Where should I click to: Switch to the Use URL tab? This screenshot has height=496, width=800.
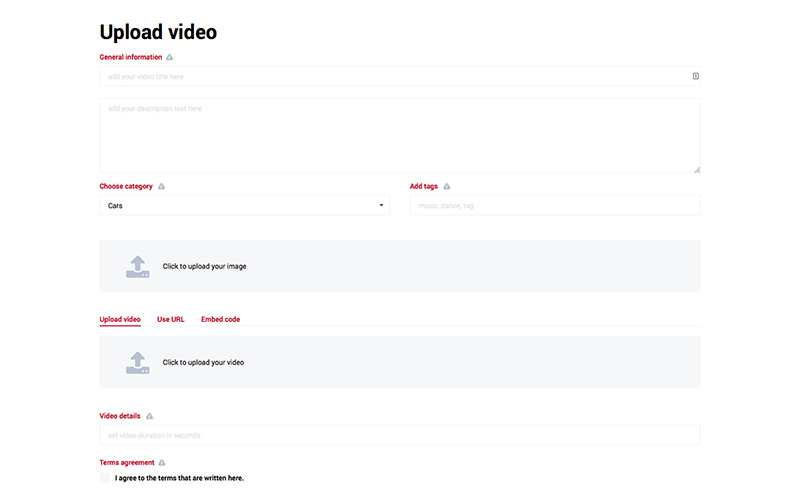coord(171,319)
